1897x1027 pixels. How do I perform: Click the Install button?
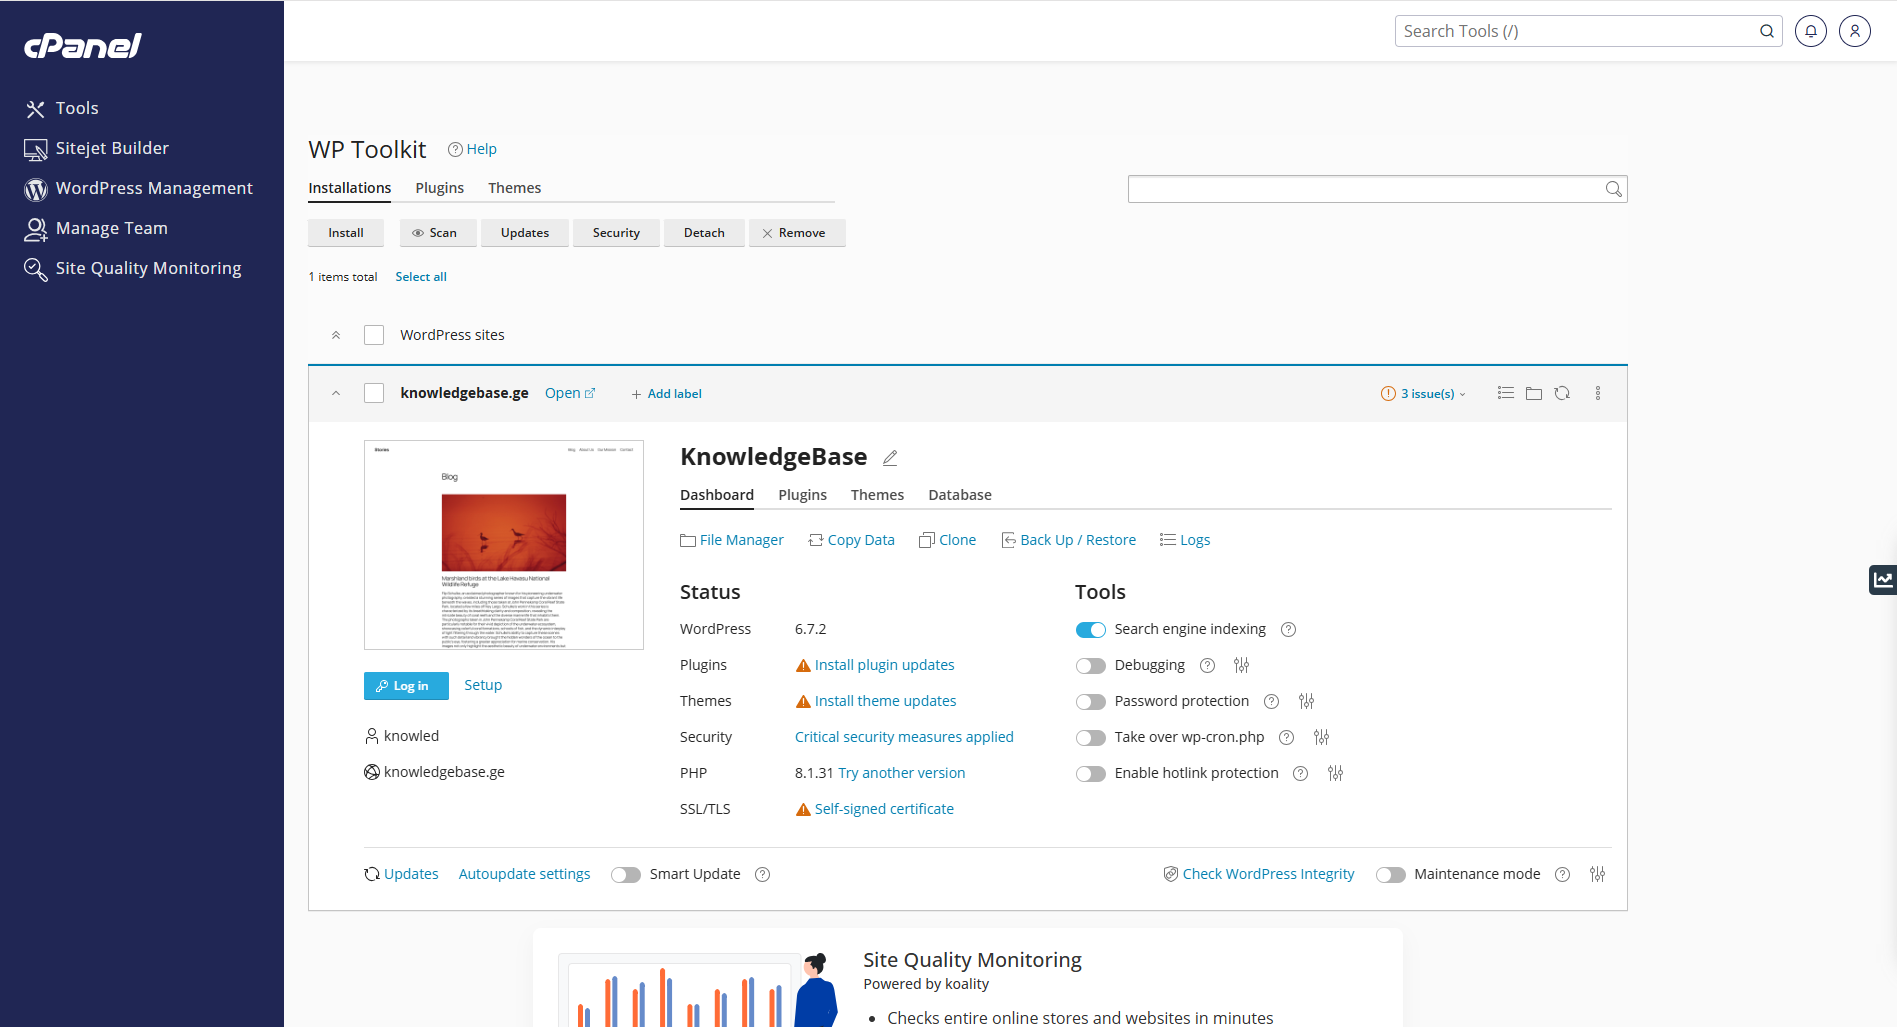346,233
